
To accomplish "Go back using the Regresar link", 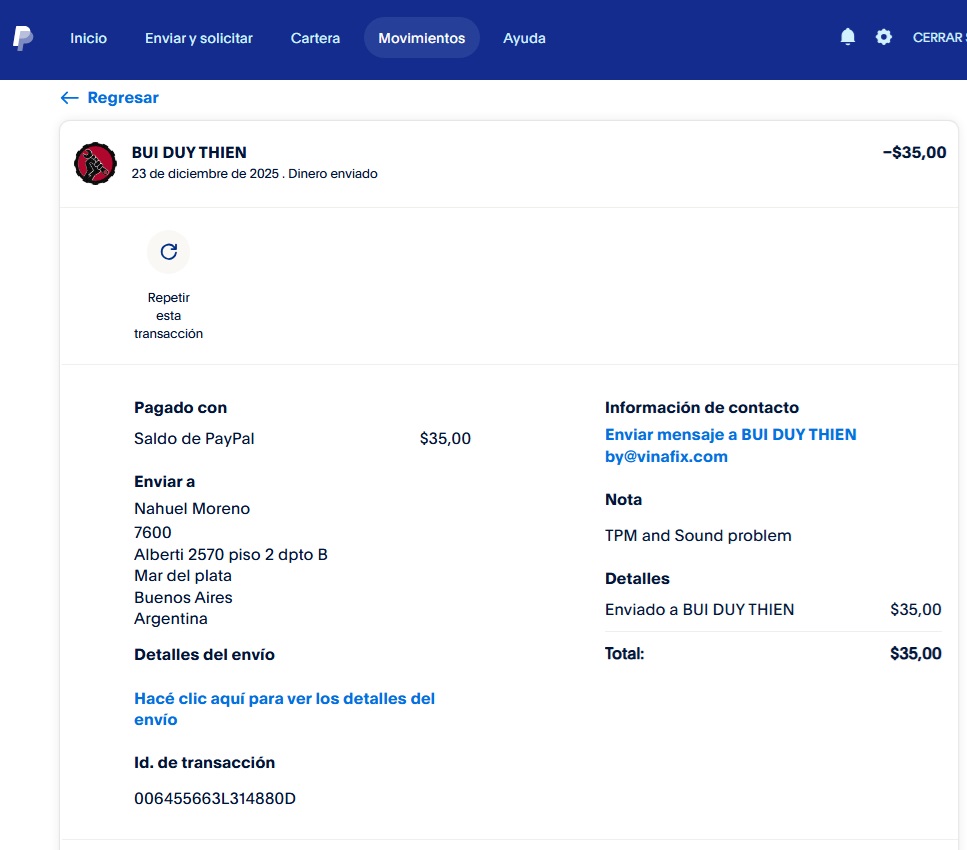I will 110,98.
